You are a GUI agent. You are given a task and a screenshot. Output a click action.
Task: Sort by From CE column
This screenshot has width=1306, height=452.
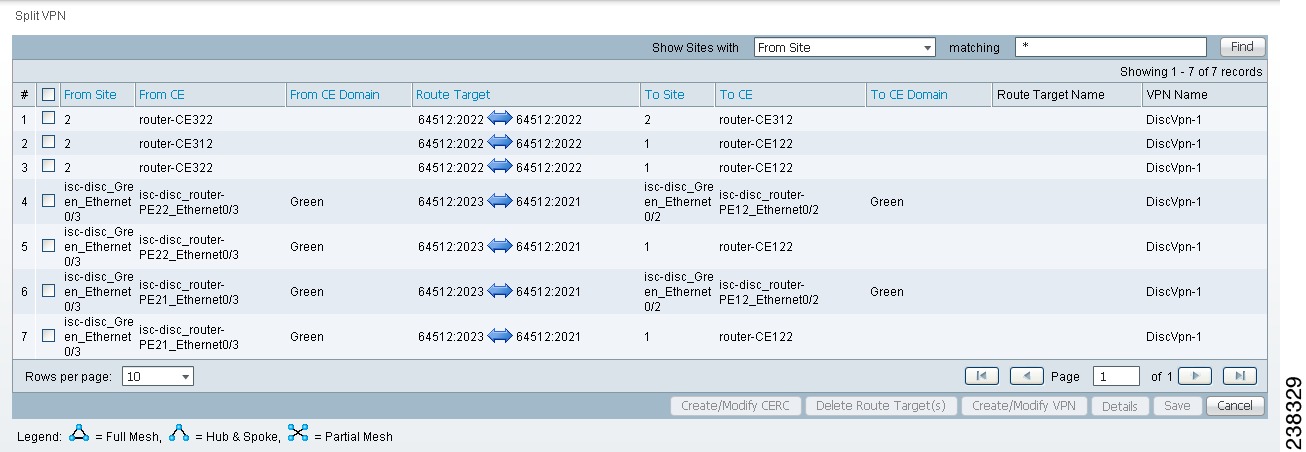pos(162,95)
